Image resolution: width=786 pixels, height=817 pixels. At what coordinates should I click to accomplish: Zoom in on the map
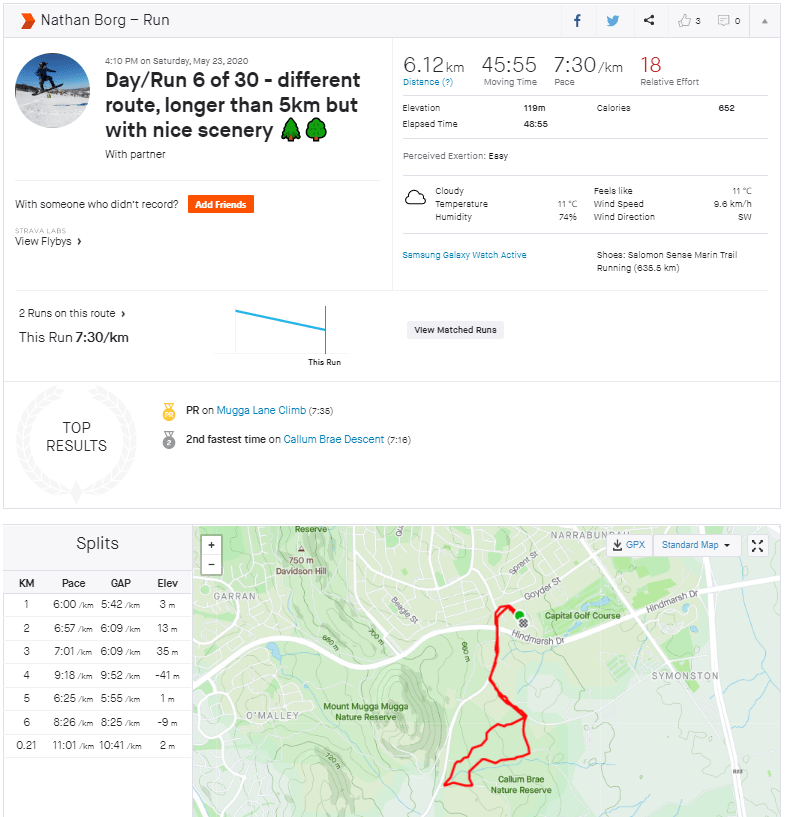211,546
